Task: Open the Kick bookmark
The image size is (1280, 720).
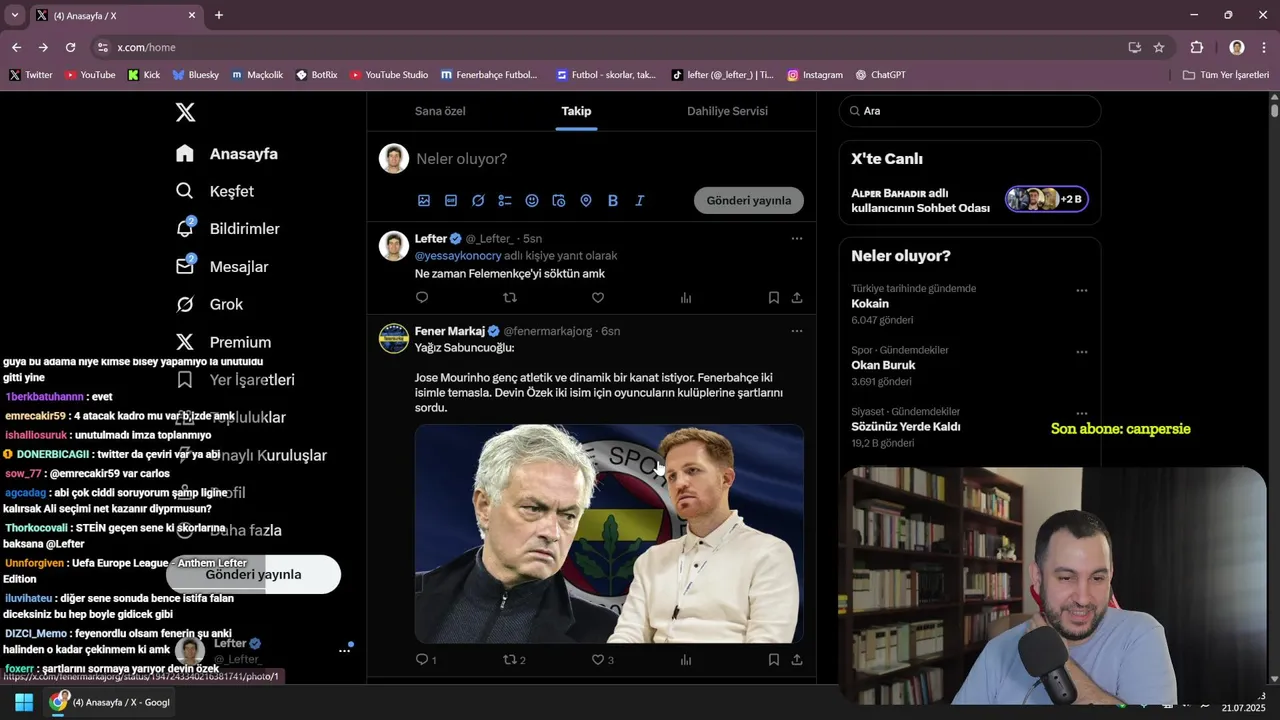Action: tap(144, 75)
